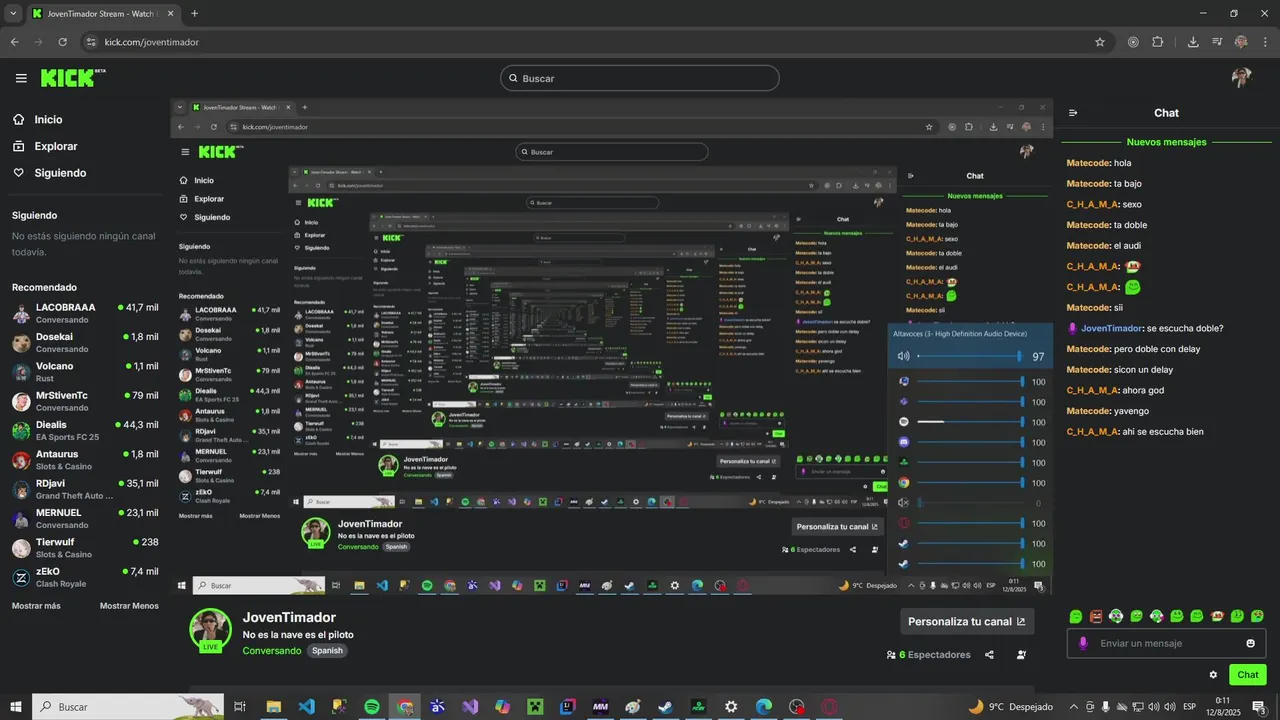Open the Kick hamburger sidebar menu
The width and height of the screenshot is (1280, 720).
(21, 78)
